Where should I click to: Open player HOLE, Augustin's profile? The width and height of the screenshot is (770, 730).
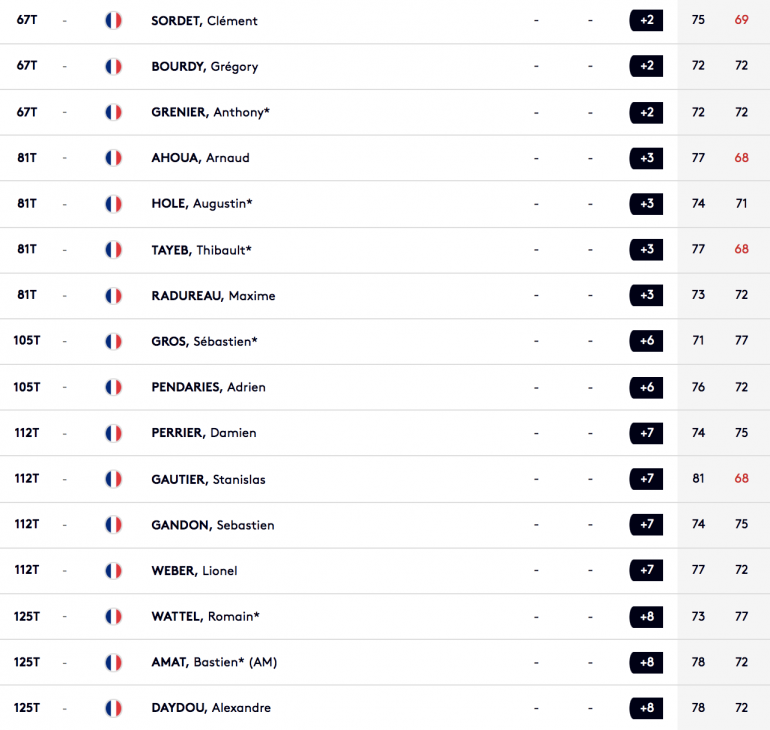coord(202,204)
